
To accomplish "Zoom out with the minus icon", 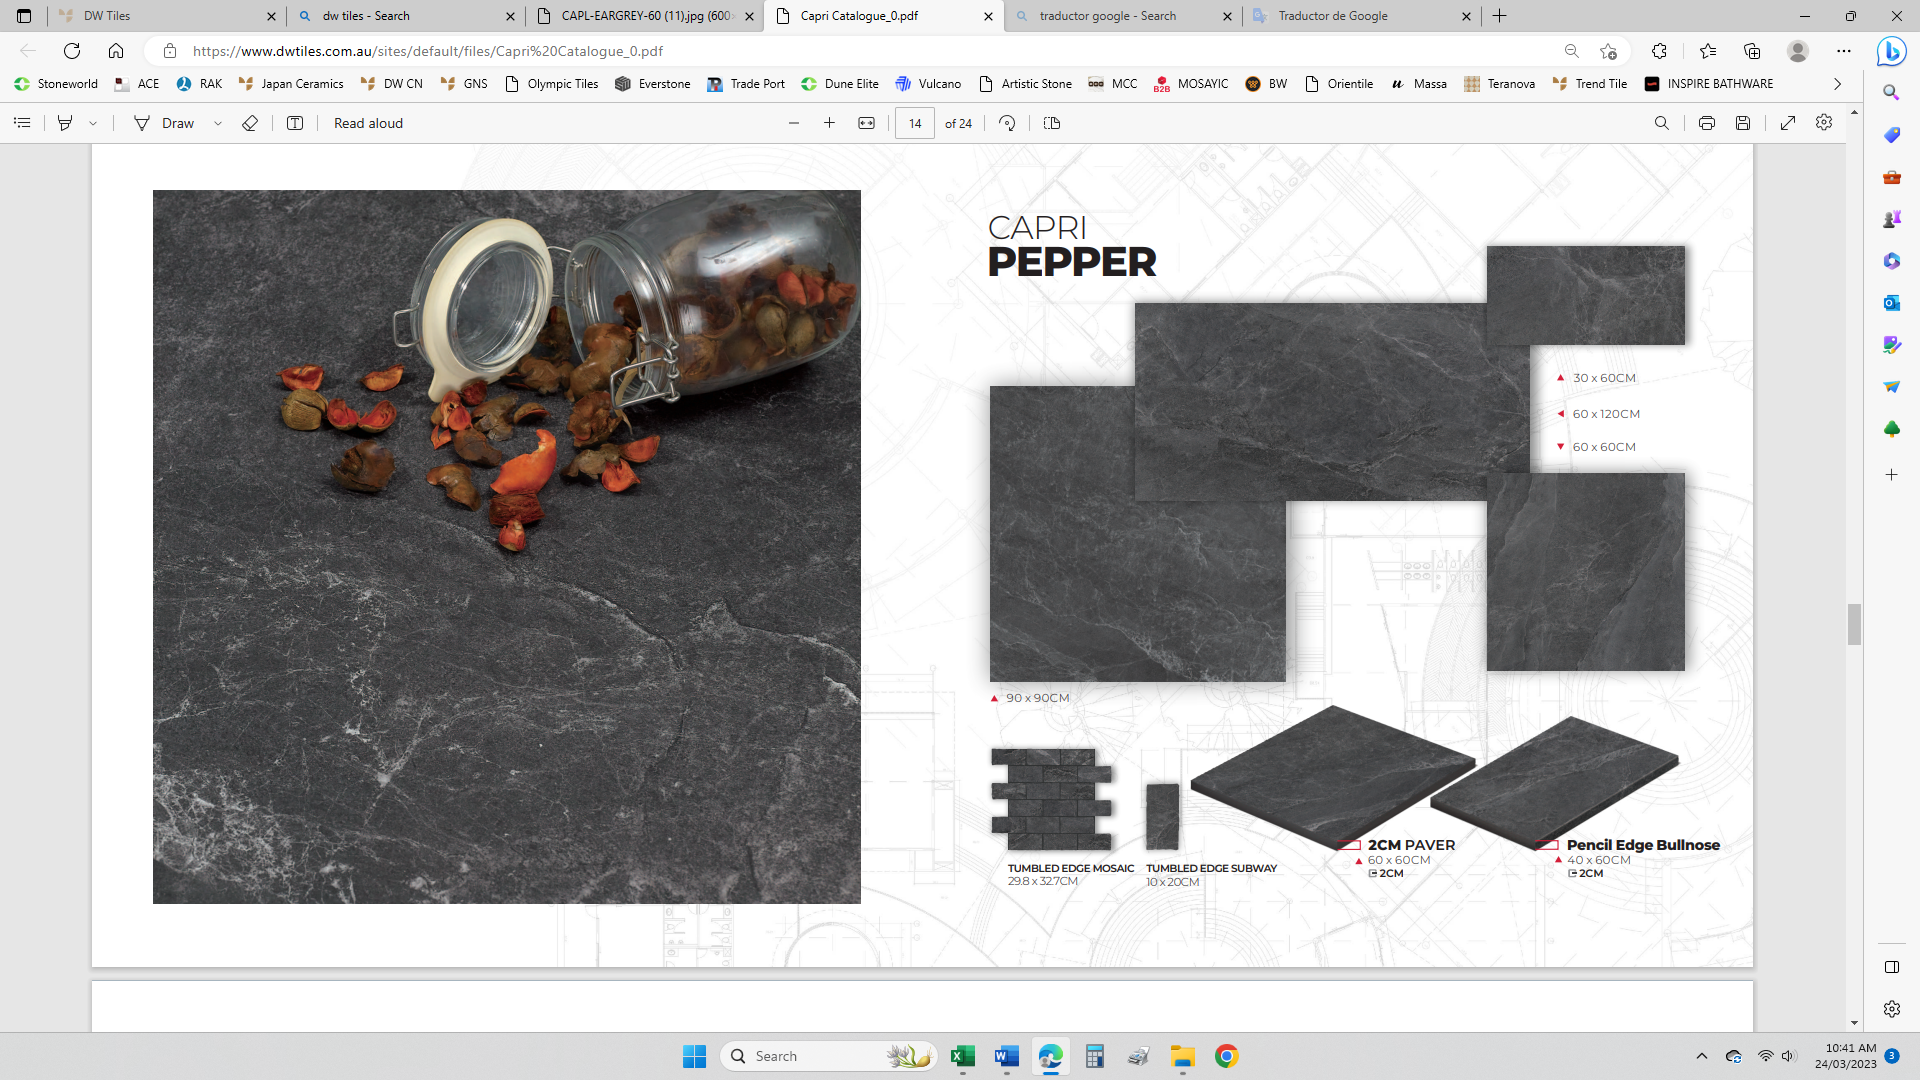I will click(x=794, y=123).
